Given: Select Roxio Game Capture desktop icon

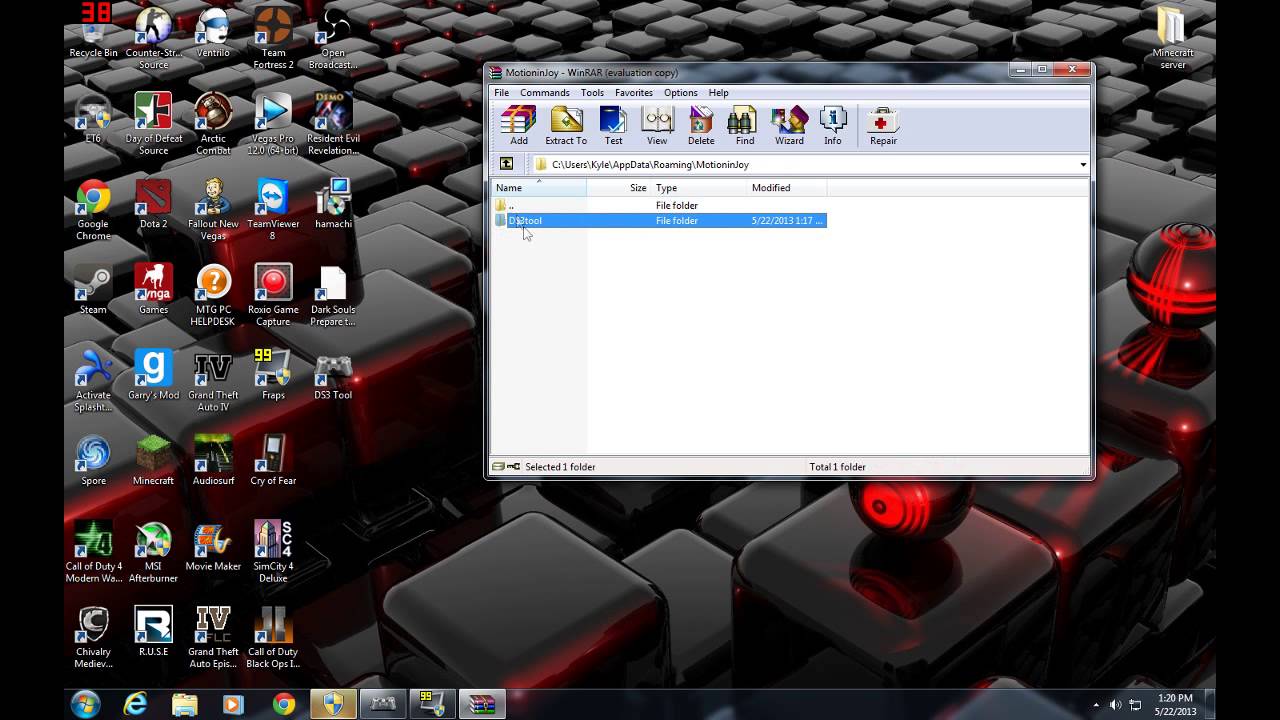Looking at the screenshot, I should (x=273, y=295).
